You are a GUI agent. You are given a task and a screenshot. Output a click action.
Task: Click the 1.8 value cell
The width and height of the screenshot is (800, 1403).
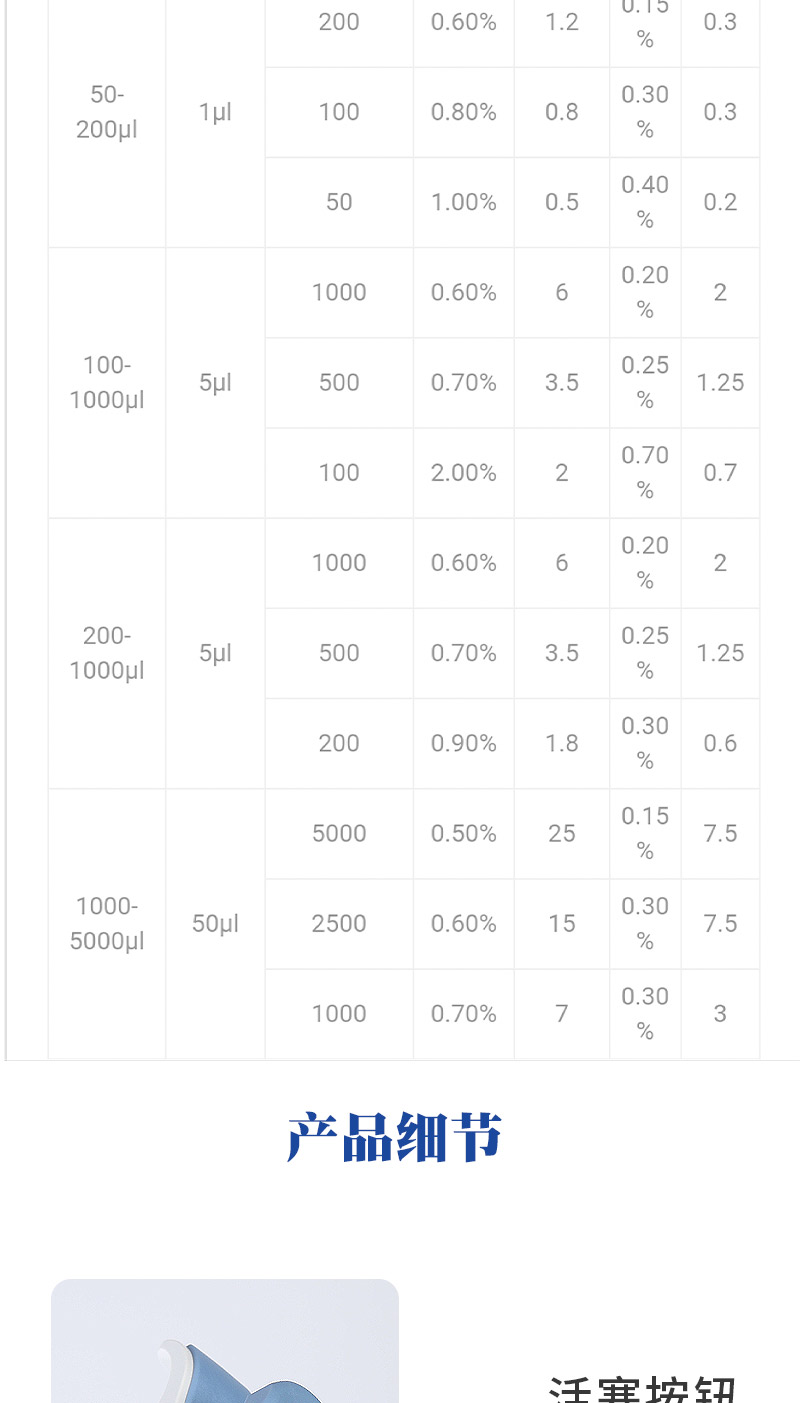[562, 743]
